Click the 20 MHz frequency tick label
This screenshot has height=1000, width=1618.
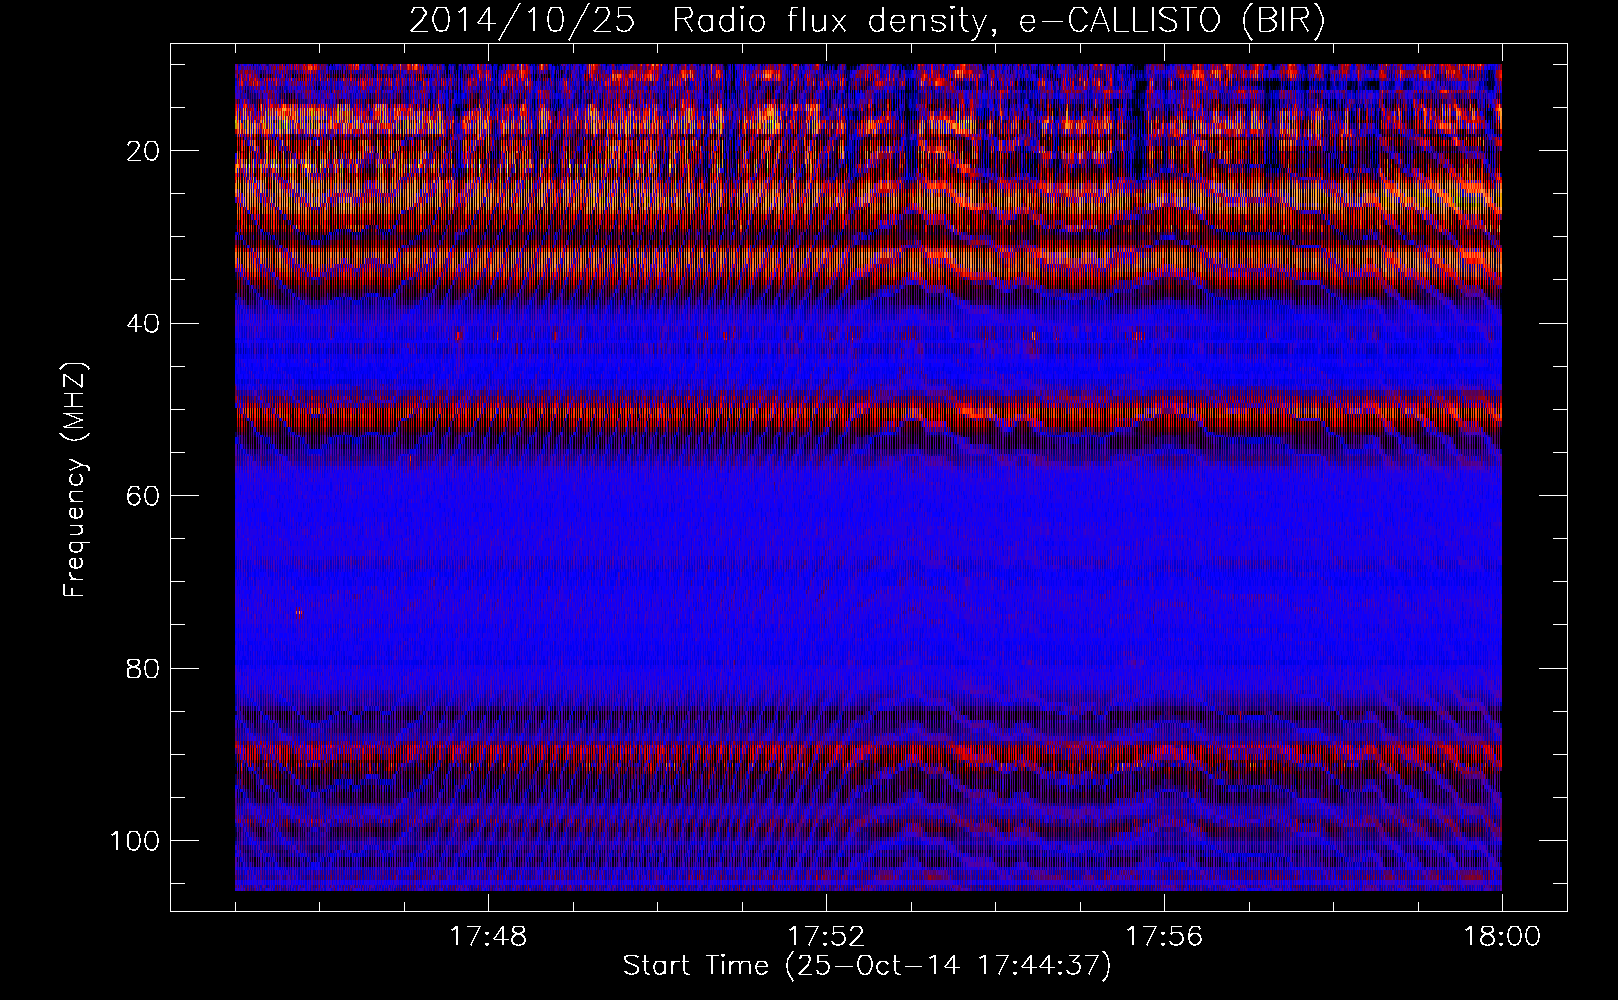click(143, 151)
